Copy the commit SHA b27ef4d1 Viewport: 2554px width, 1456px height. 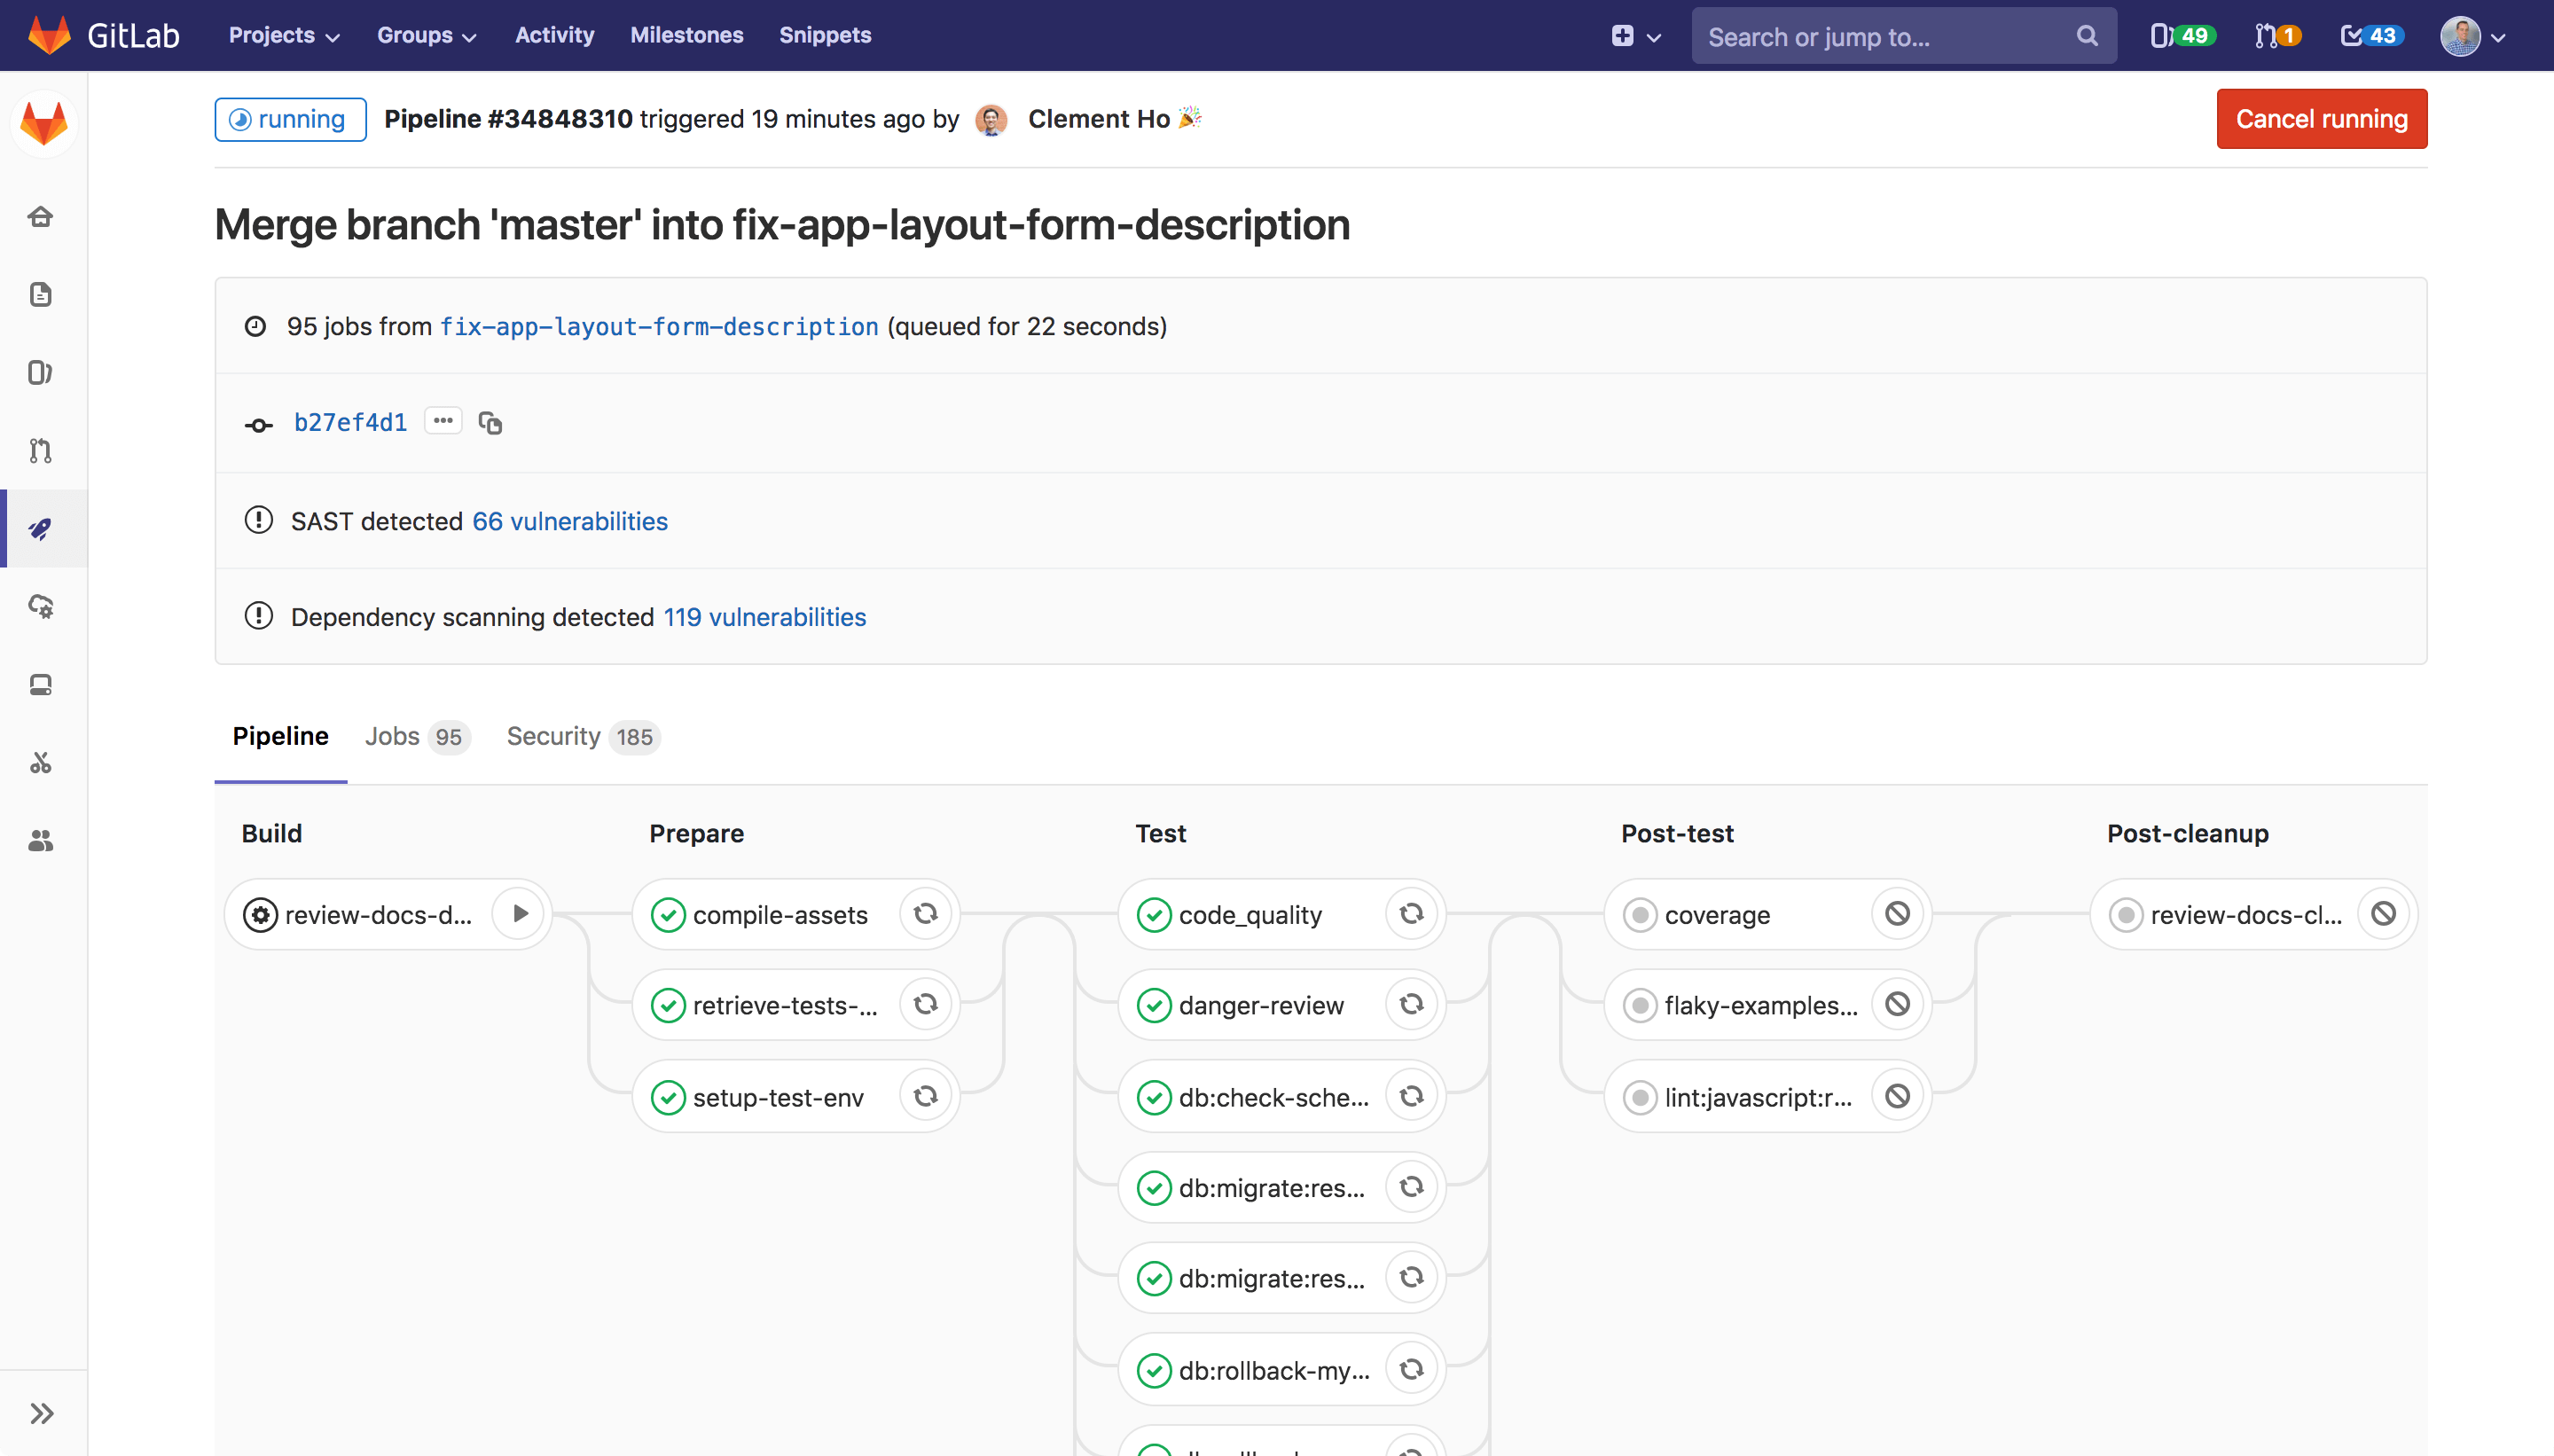click(490, 422)
